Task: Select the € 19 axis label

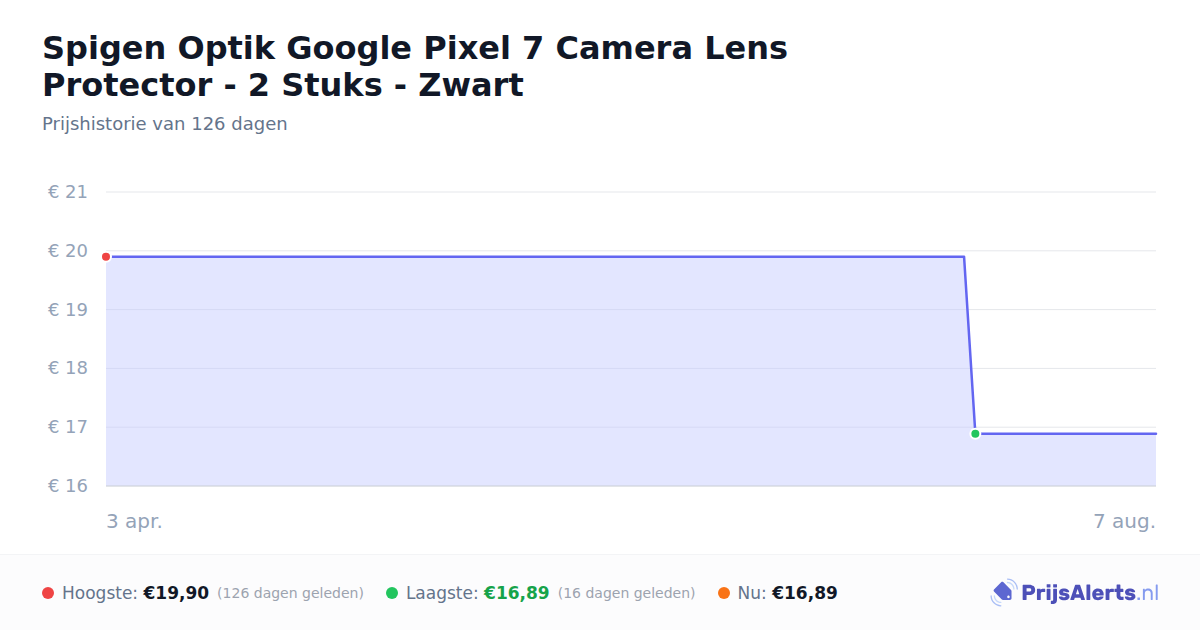Action: (68, 310)
